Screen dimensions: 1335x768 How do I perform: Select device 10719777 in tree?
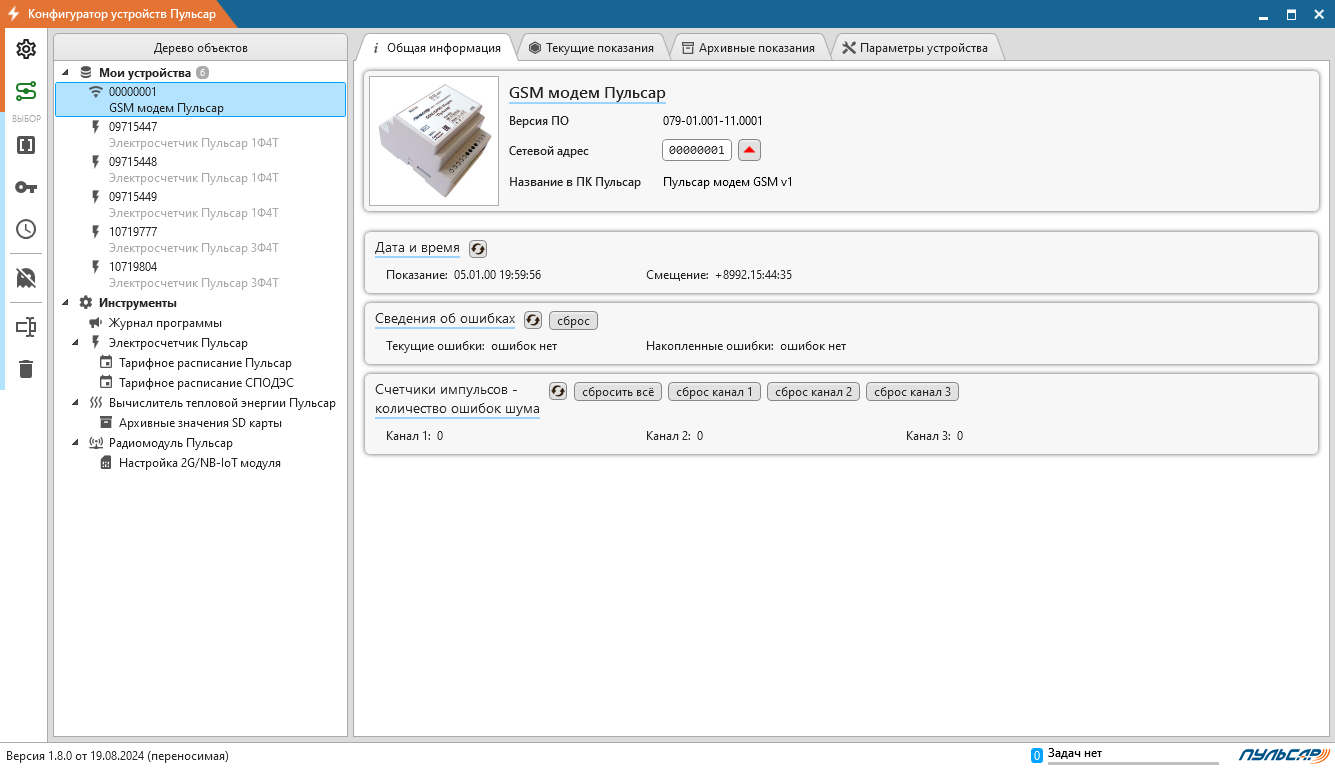(x=200, y=240)
